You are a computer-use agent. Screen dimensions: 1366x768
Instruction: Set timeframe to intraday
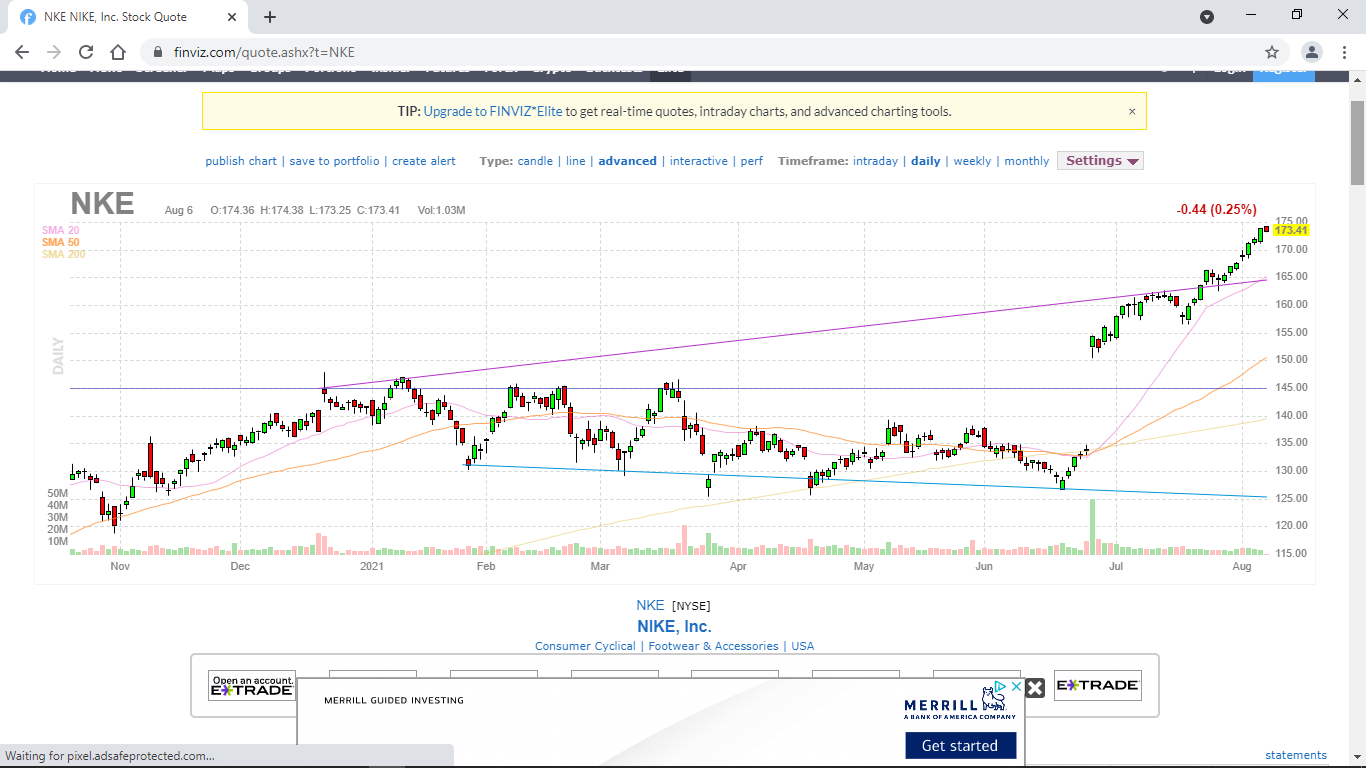[x=875, y=161]
